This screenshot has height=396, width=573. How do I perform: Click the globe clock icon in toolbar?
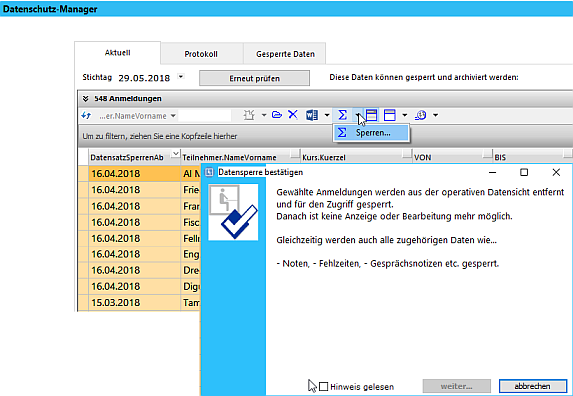[x=421, y=115]
